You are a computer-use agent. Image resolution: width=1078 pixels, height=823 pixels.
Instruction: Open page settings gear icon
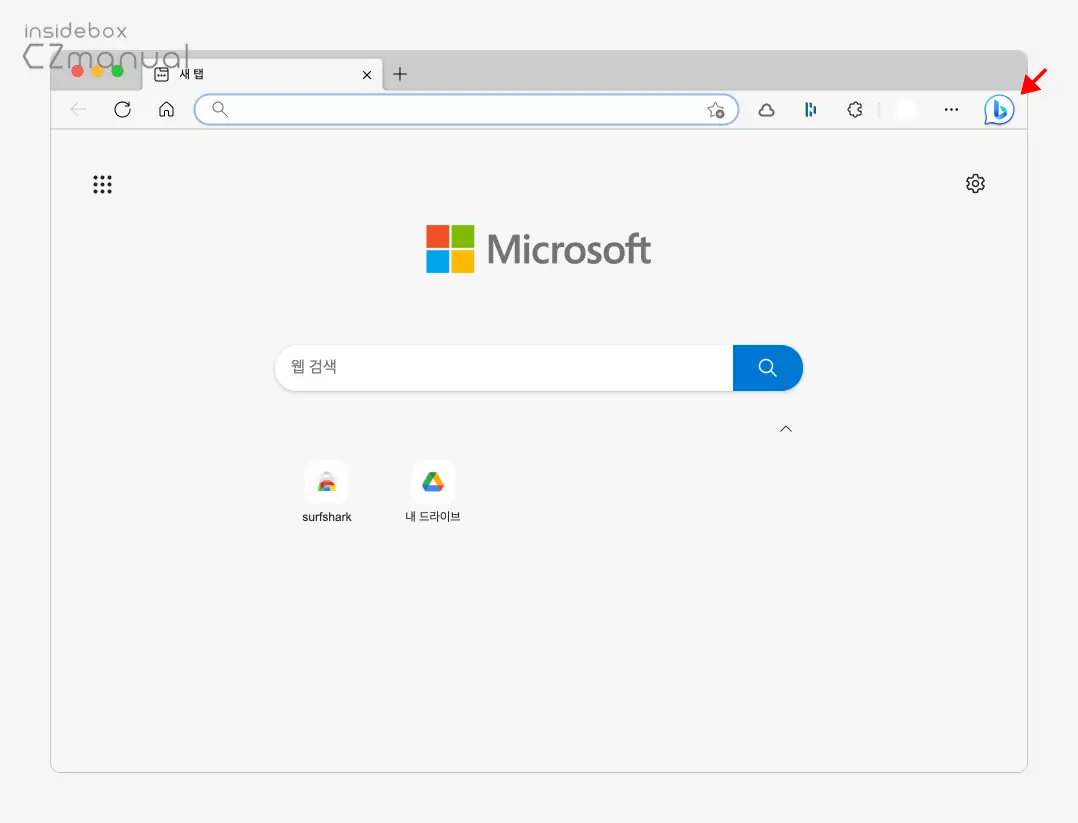click(975, 184)
